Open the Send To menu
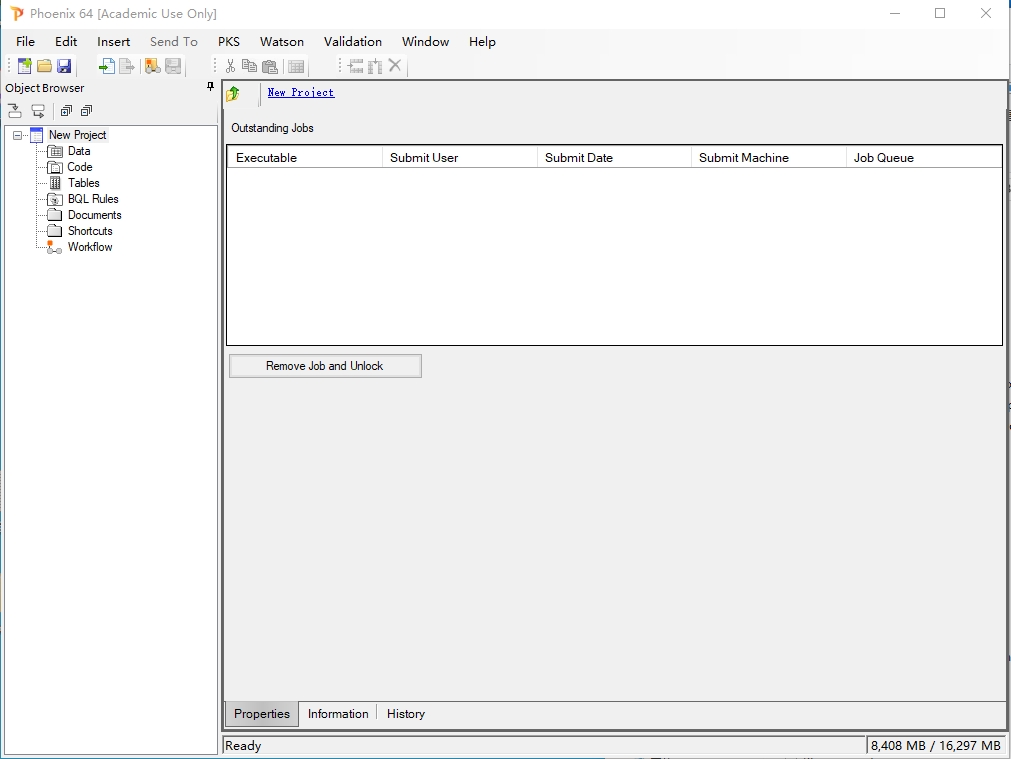Screen dimensions: 1011x759 [173, 41]
